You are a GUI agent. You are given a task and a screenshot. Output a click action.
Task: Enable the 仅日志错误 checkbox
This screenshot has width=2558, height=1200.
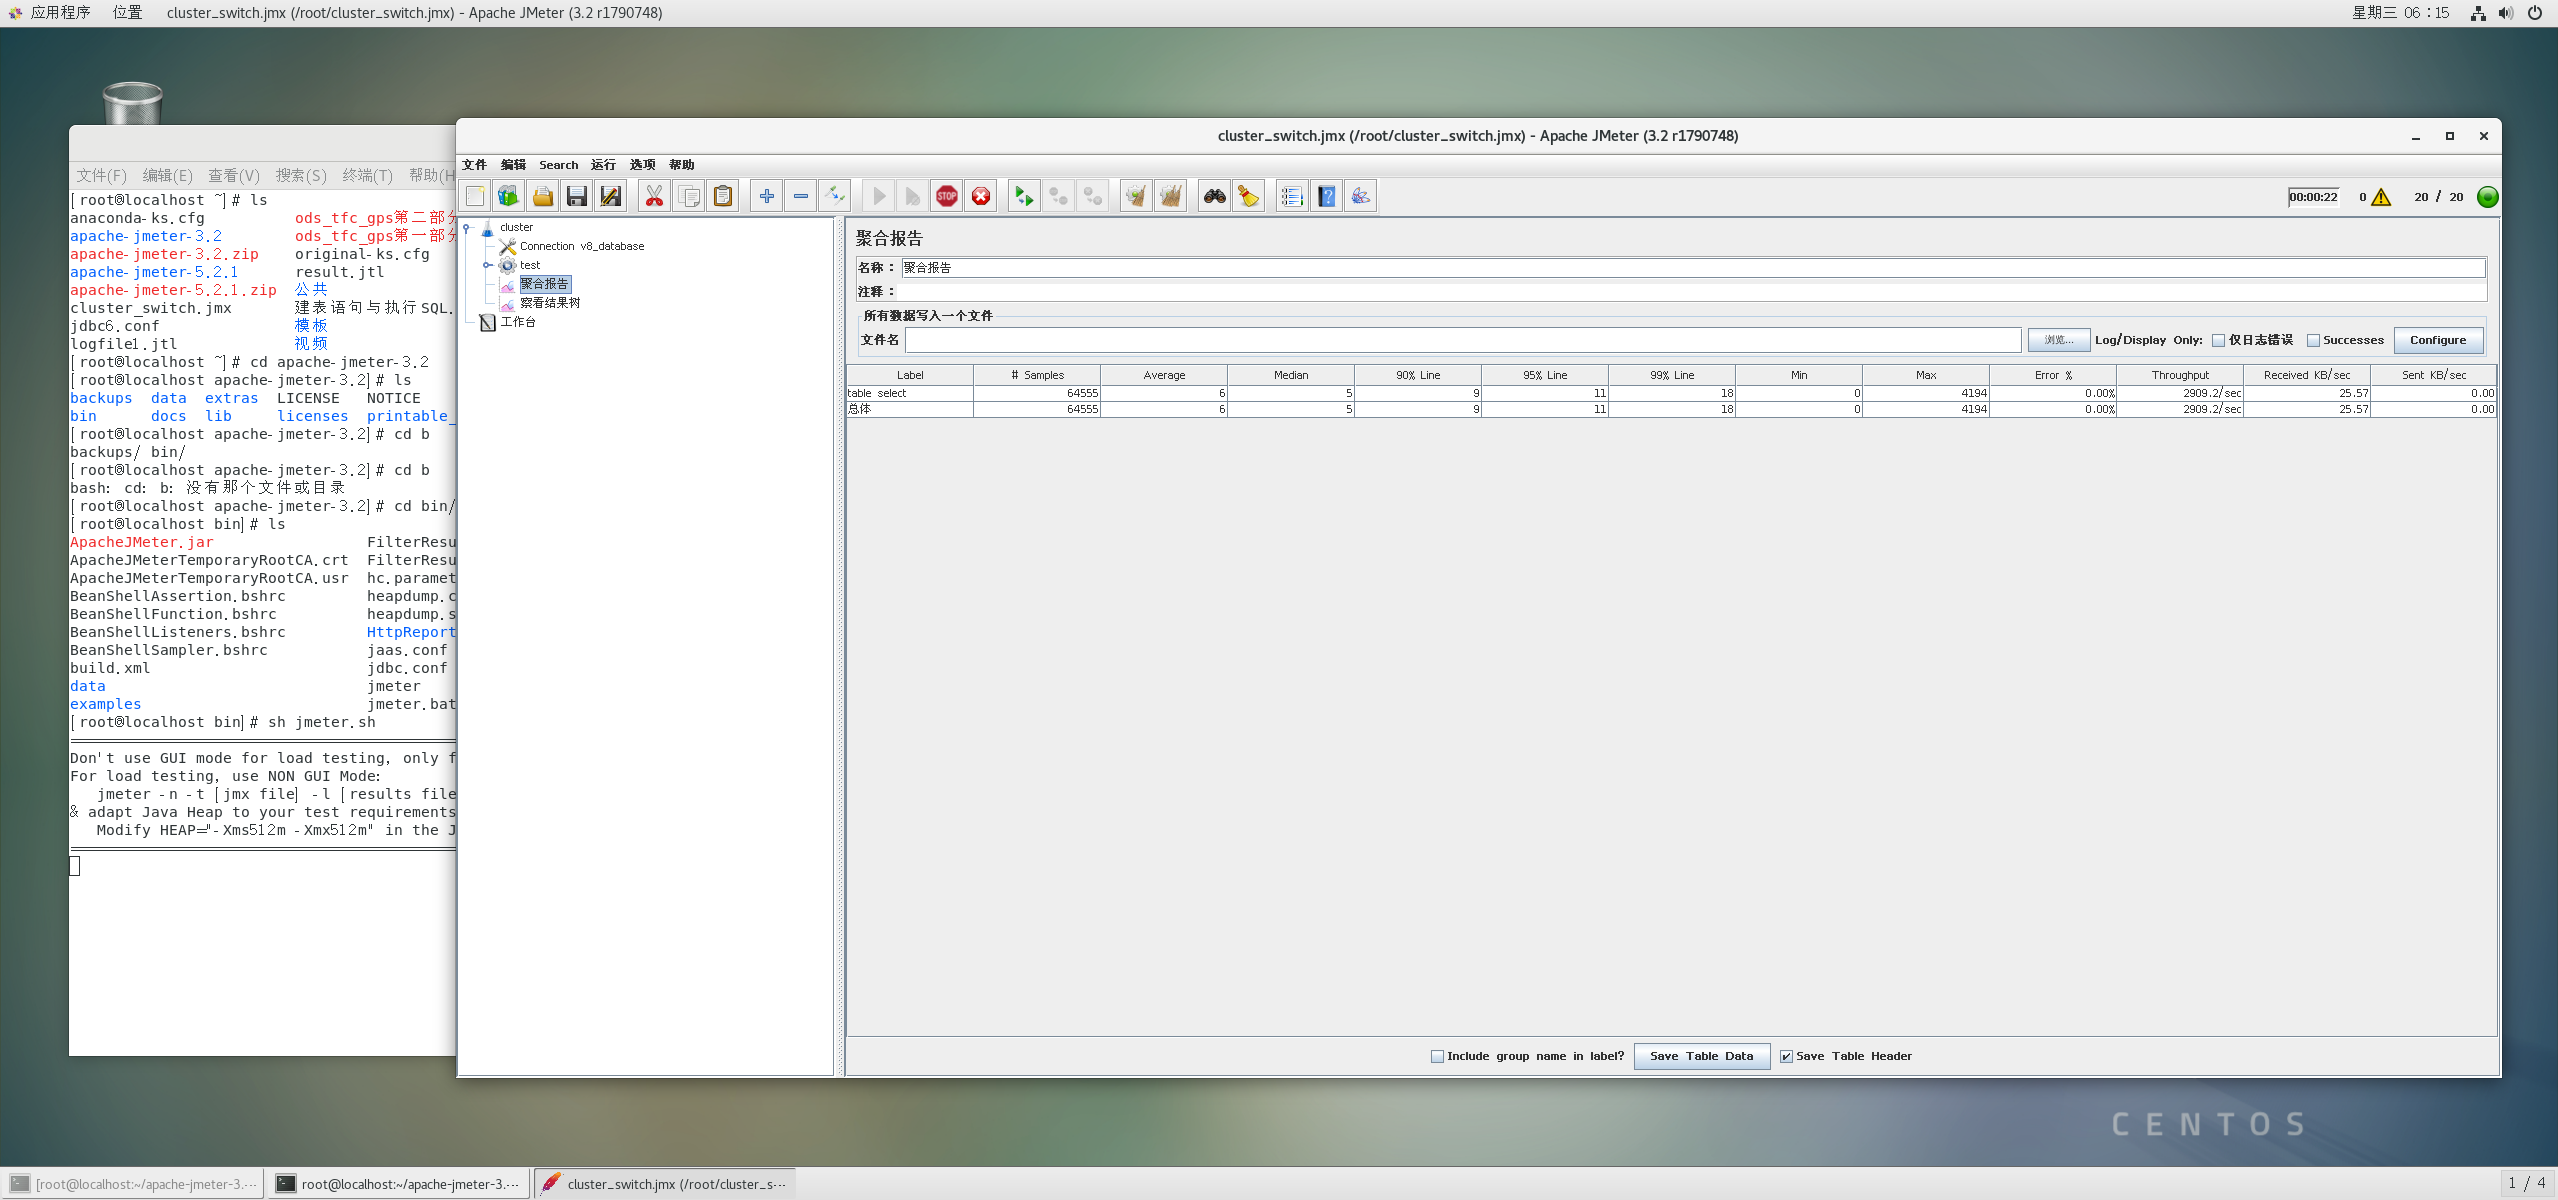tap(2218, 341)
